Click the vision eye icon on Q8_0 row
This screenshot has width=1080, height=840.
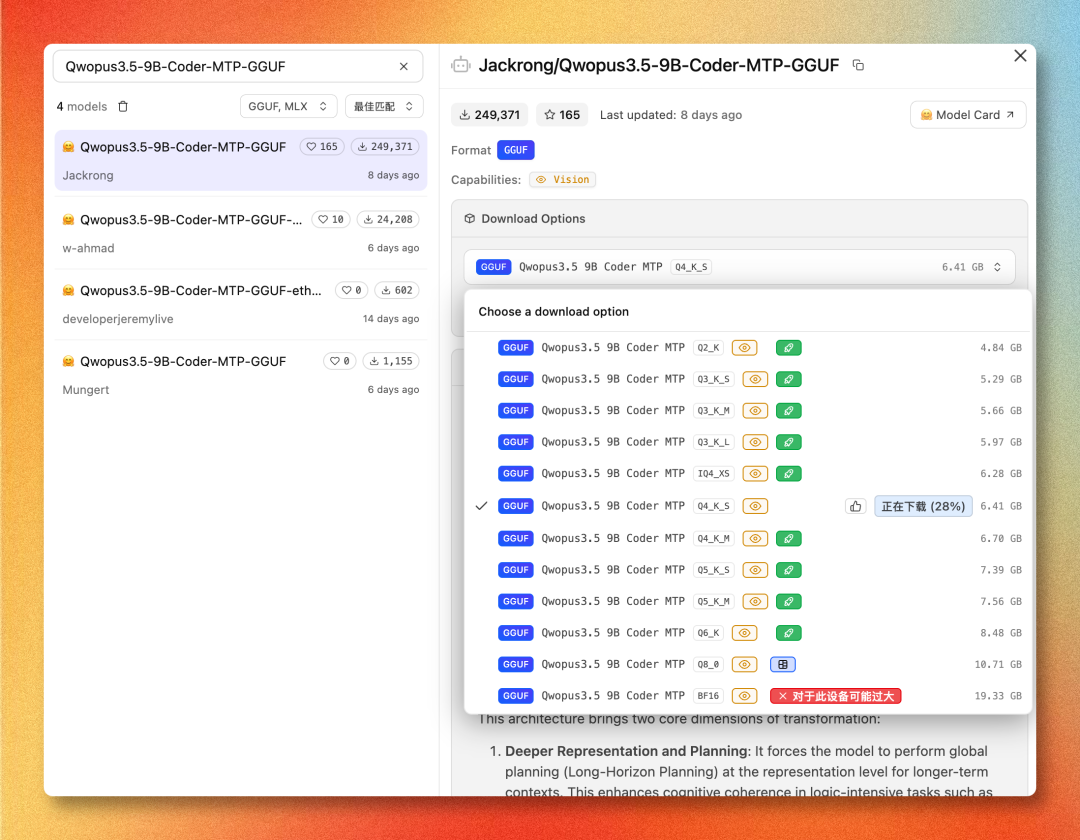click(745, 664)
